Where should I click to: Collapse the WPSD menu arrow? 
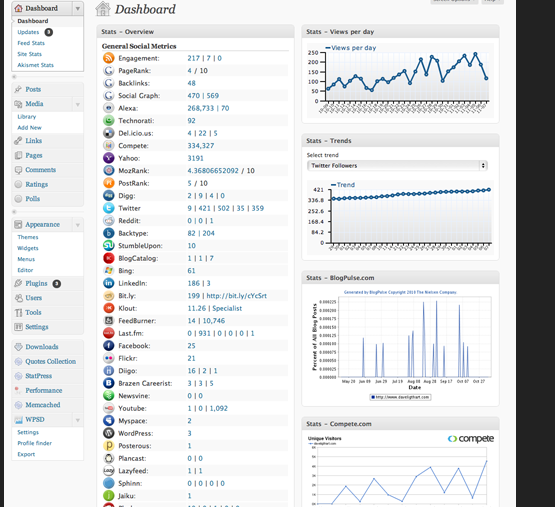coord(78,420)
